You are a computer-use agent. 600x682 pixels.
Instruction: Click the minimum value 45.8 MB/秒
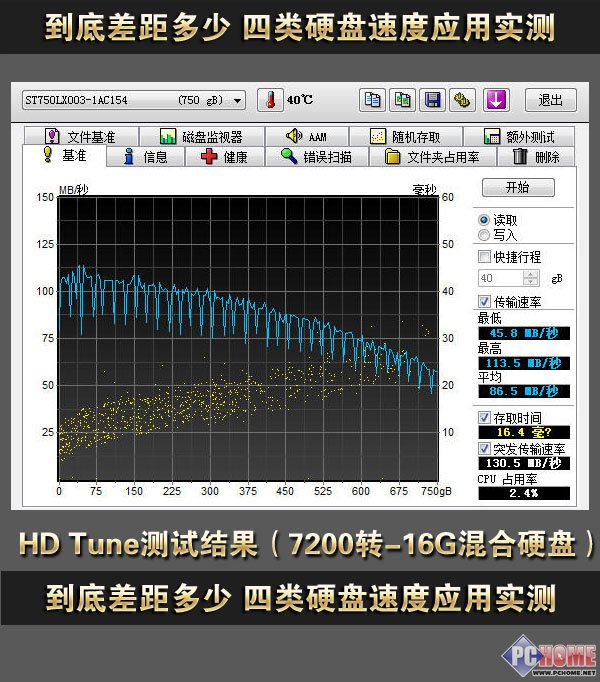click(x=524, y=333)
